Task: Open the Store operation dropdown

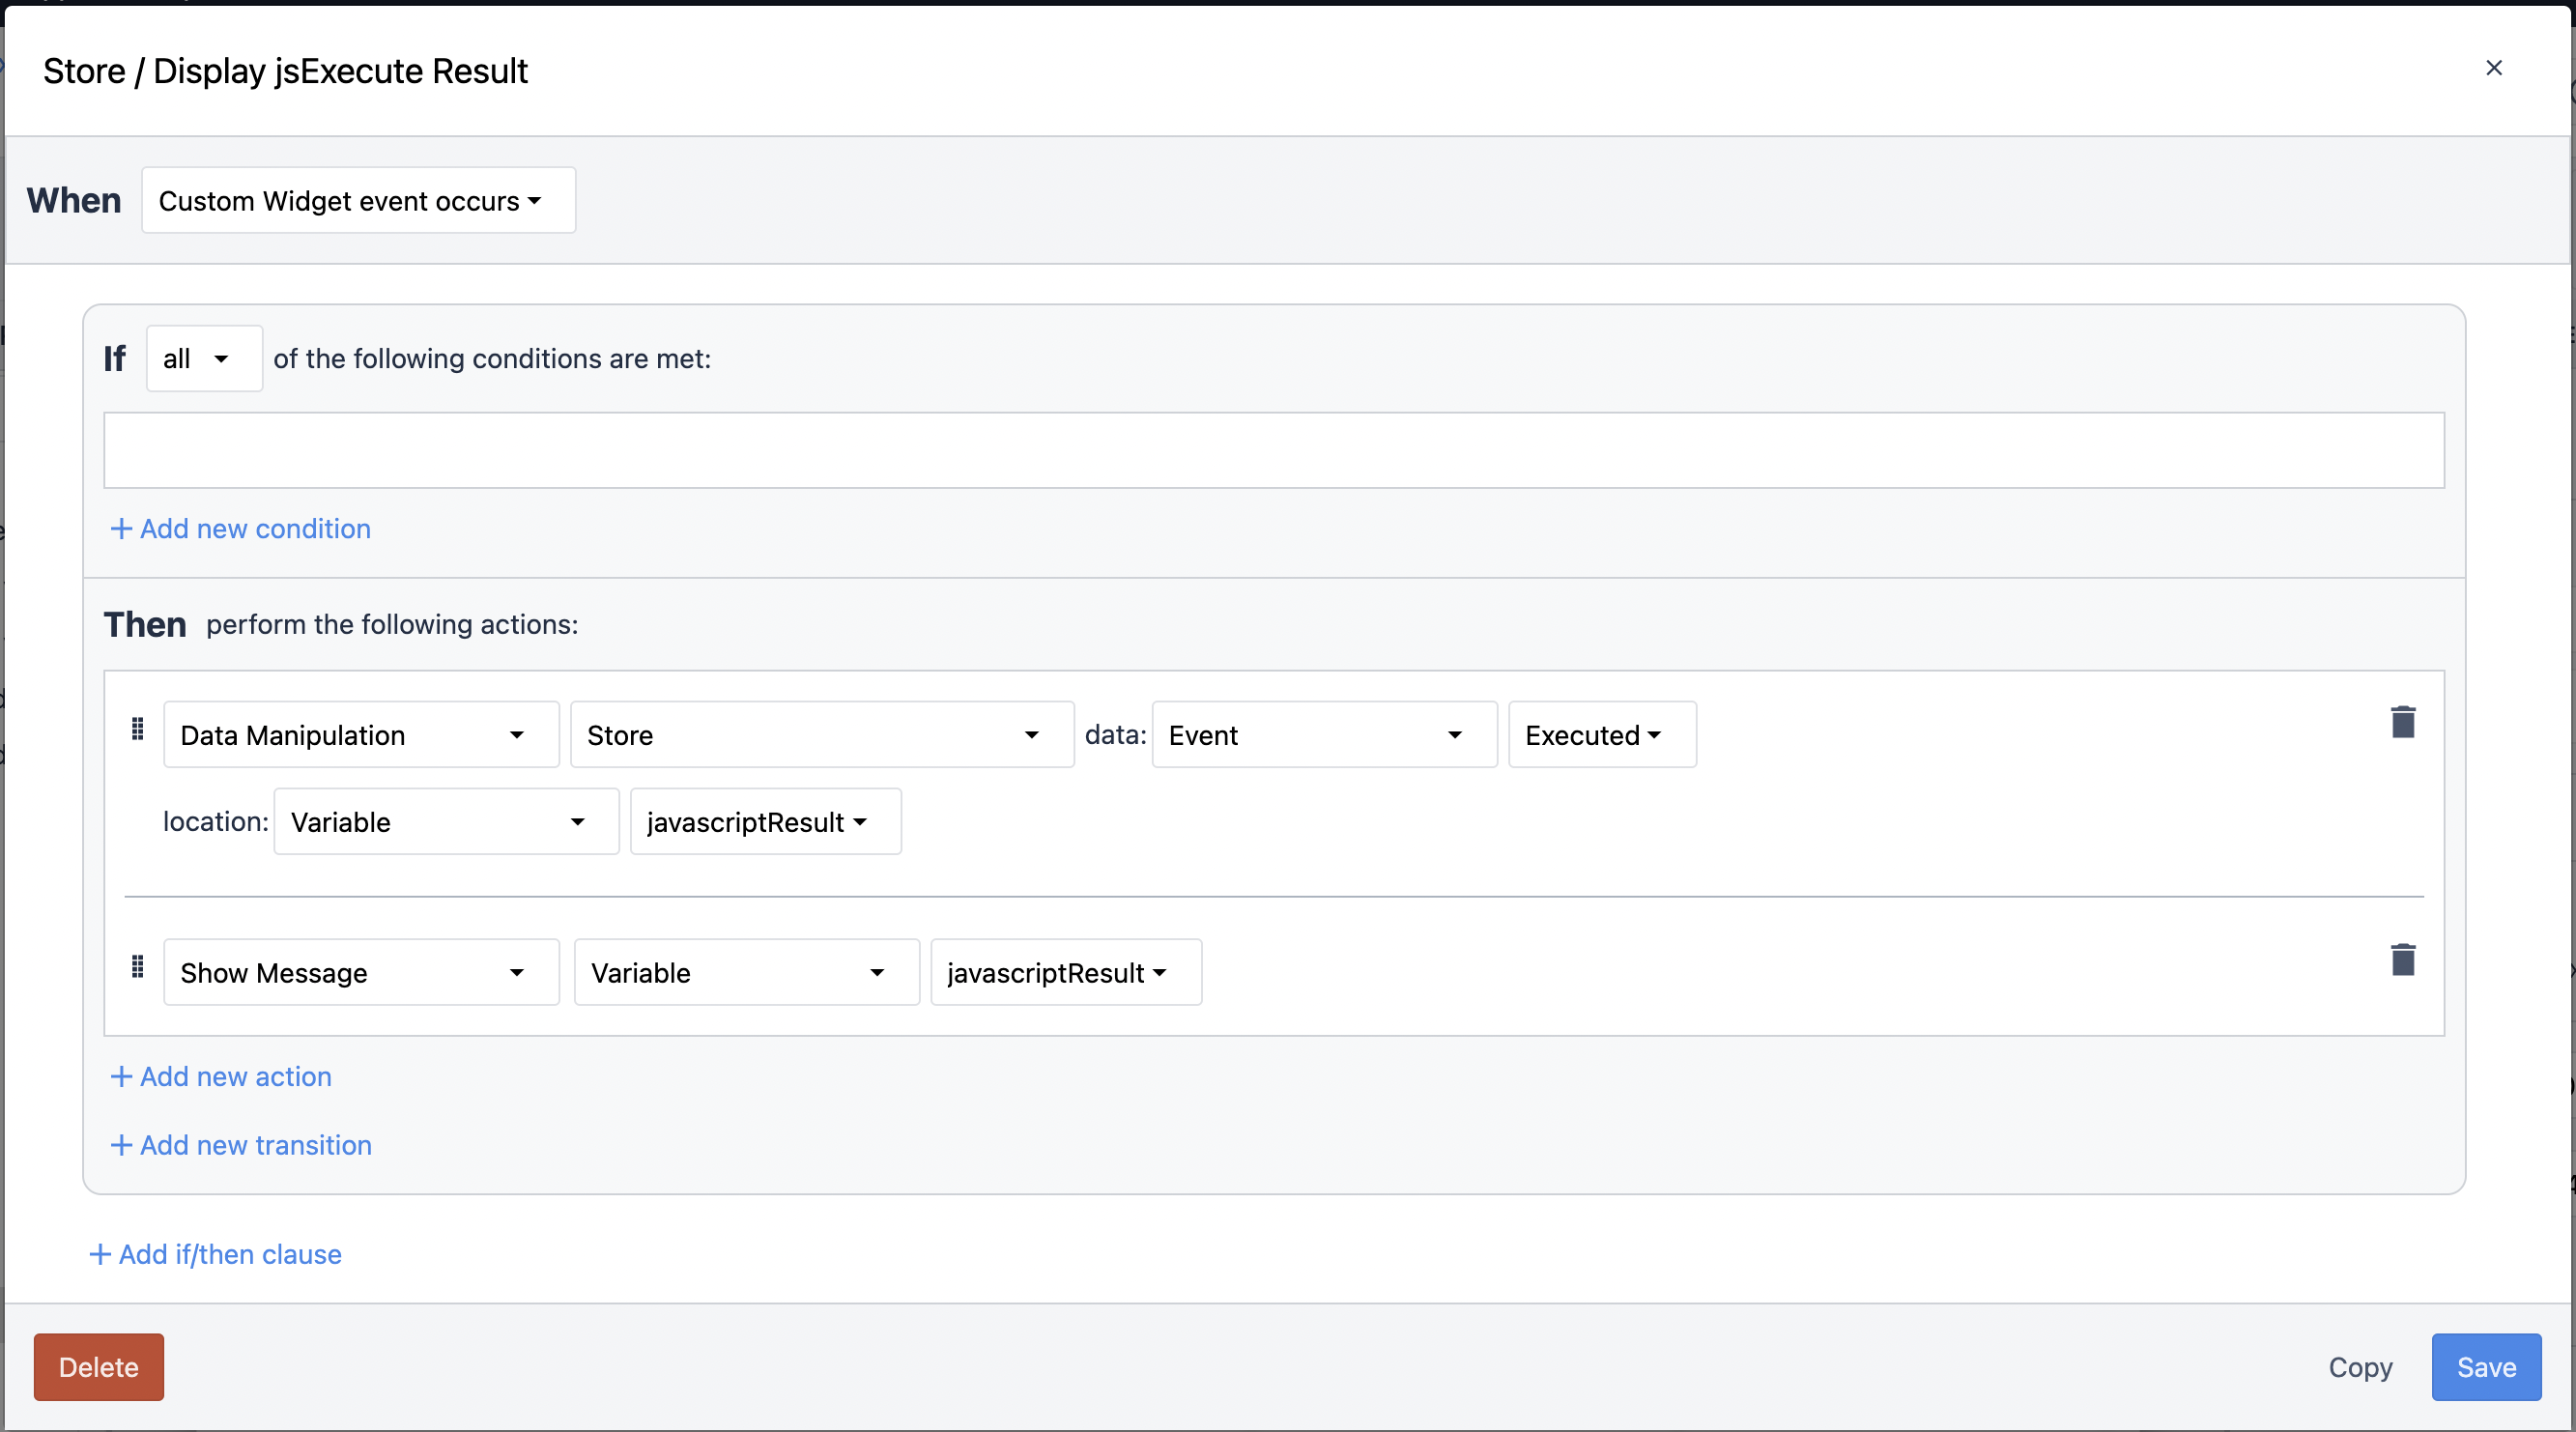Action: click(x=822, y=735)
